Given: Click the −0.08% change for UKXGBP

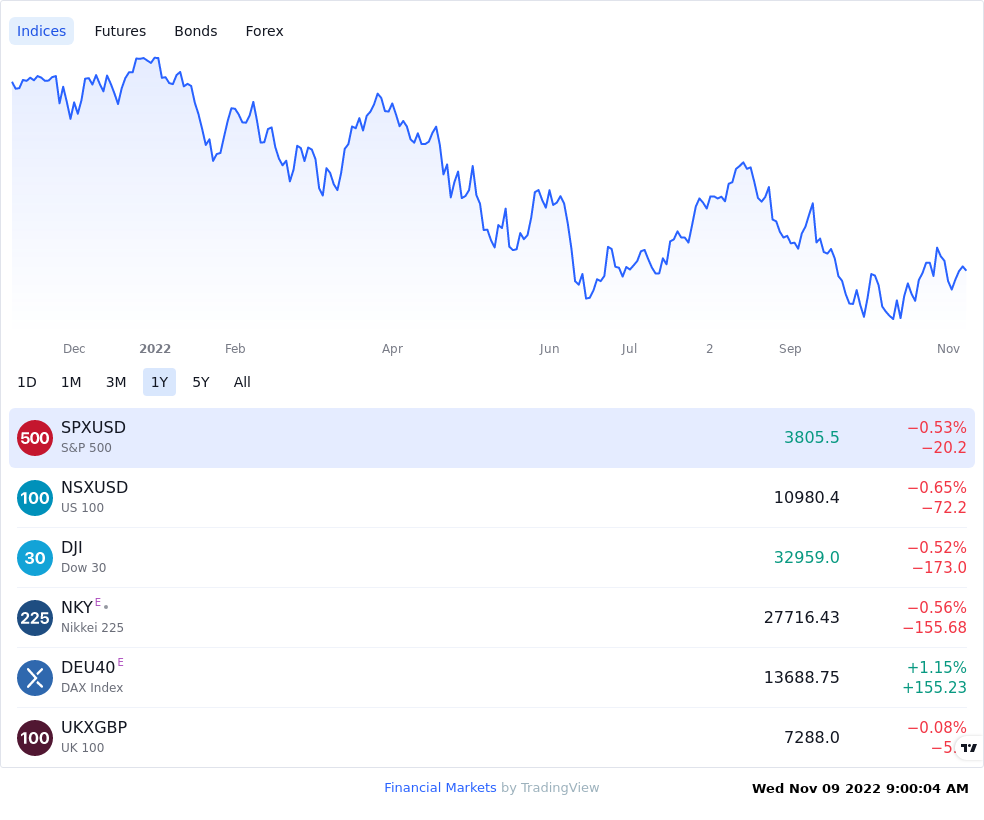Looking at the screenshot, I should click(x=936, y=727).
